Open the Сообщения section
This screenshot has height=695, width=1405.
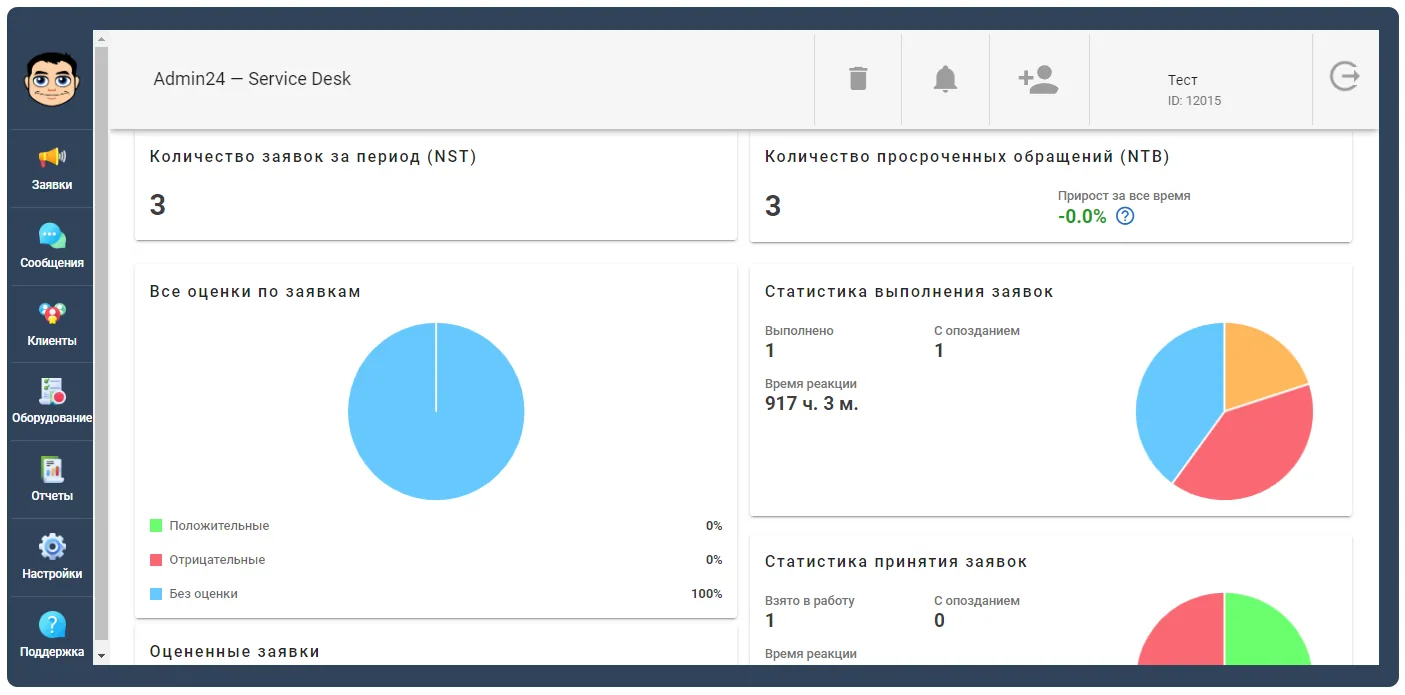click(51, 247)
